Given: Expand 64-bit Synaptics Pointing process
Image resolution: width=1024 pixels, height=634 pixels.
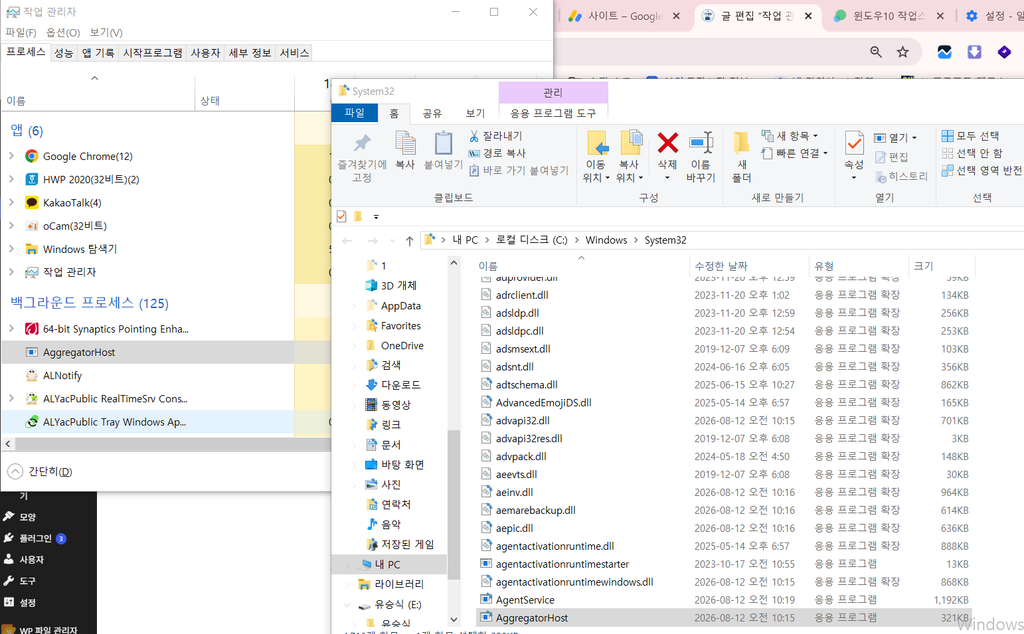Looking at the screenshot, I should coord(11,328).
